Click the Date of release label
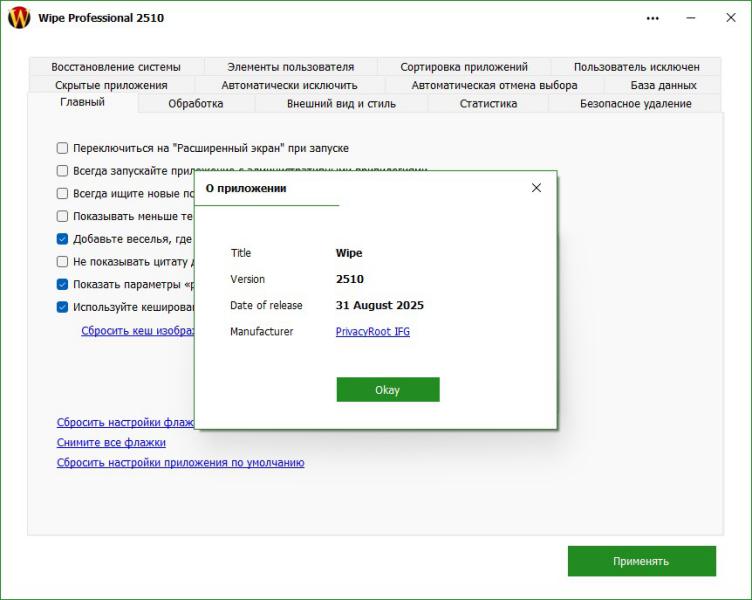Screen dimensions: 752x600 (266, 306)
